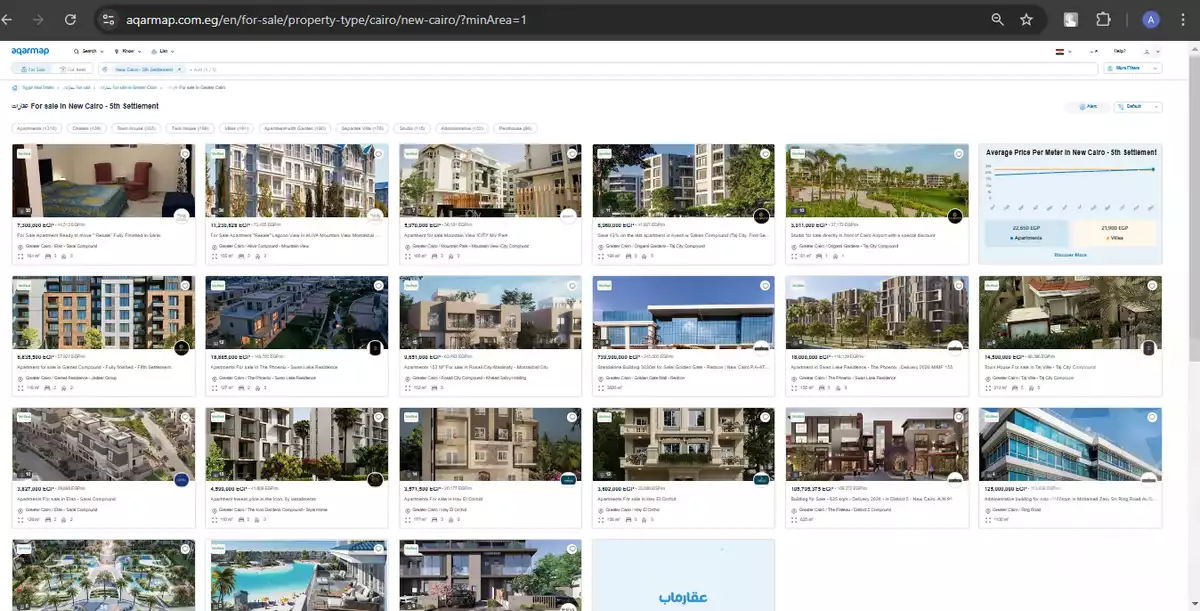Open the Egypt flag language dropdown
This screenshot has height=611, width=1200.
[1063, 51]
